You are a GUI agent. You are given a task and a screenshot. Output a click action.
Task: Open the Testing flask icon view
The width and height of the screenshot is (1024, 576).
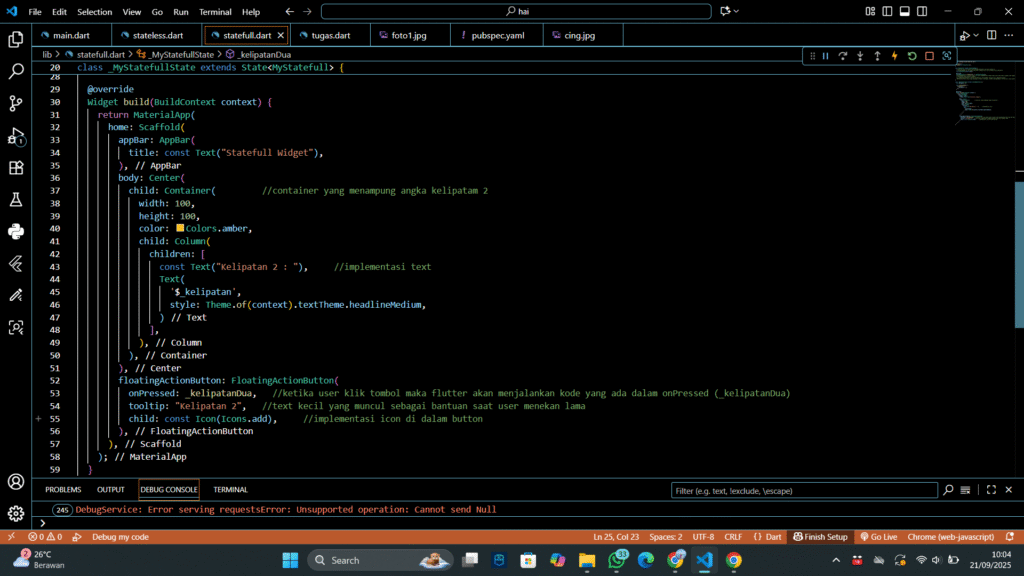pyautogui.click(x=16, y=200)
